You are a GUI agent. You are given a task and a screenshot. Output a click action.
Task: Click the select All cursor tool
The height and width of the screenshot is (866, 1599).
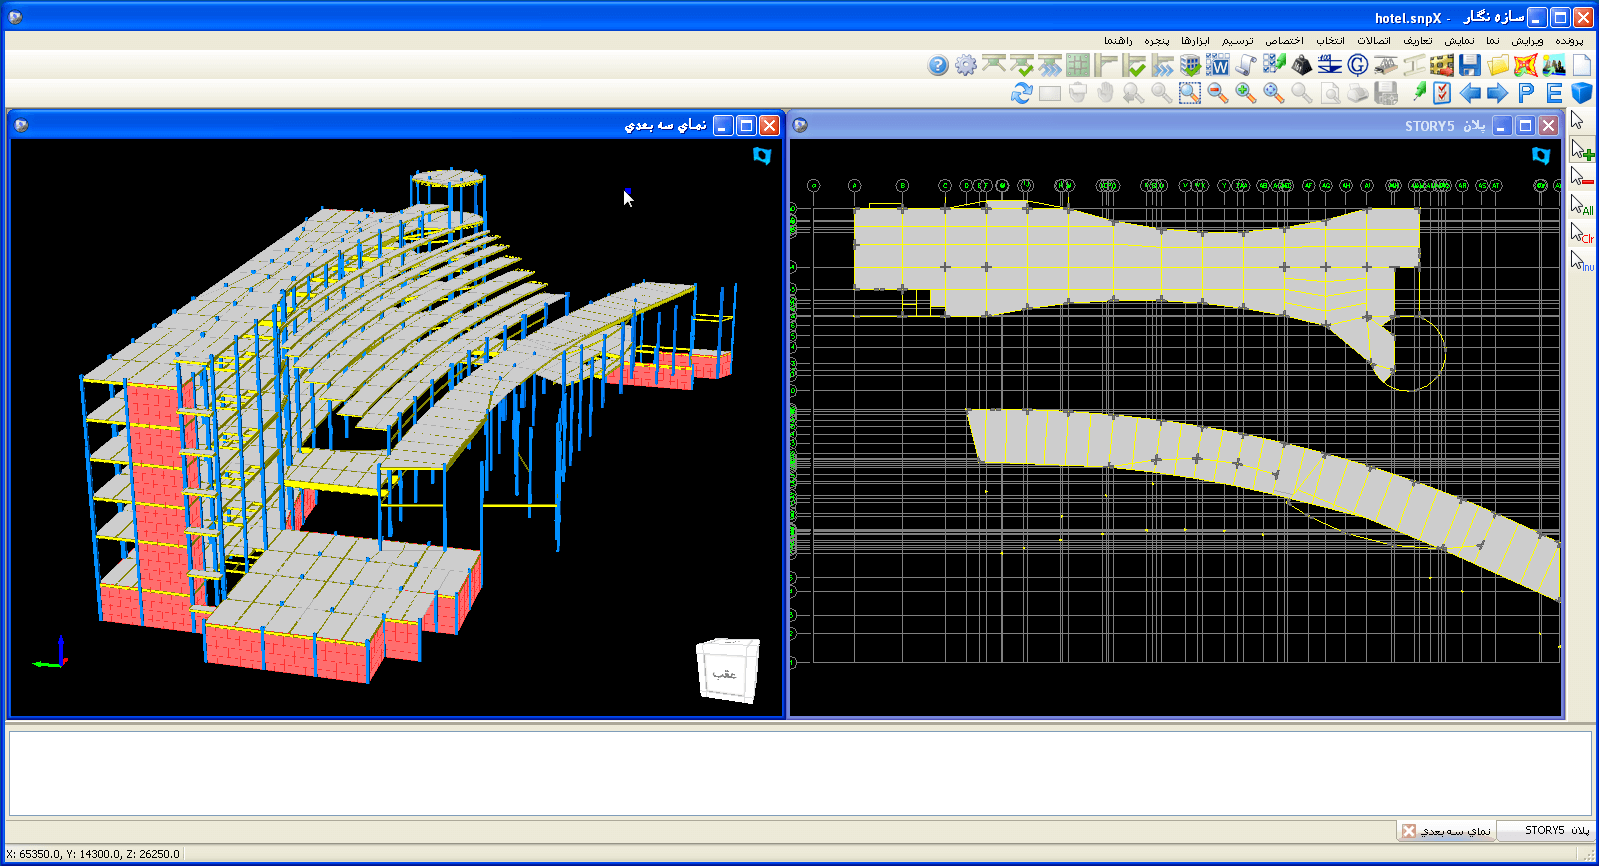tap(1581, 205)
